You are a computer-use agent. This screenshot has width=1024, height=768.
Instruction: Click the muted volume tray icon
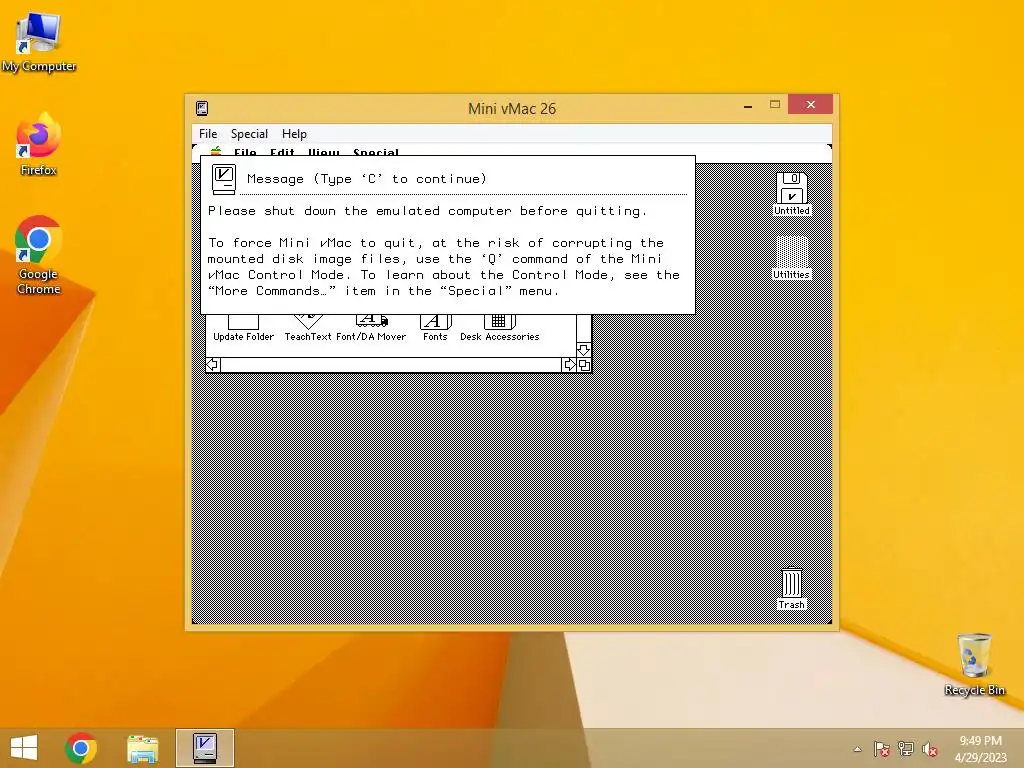coord(930,749)
